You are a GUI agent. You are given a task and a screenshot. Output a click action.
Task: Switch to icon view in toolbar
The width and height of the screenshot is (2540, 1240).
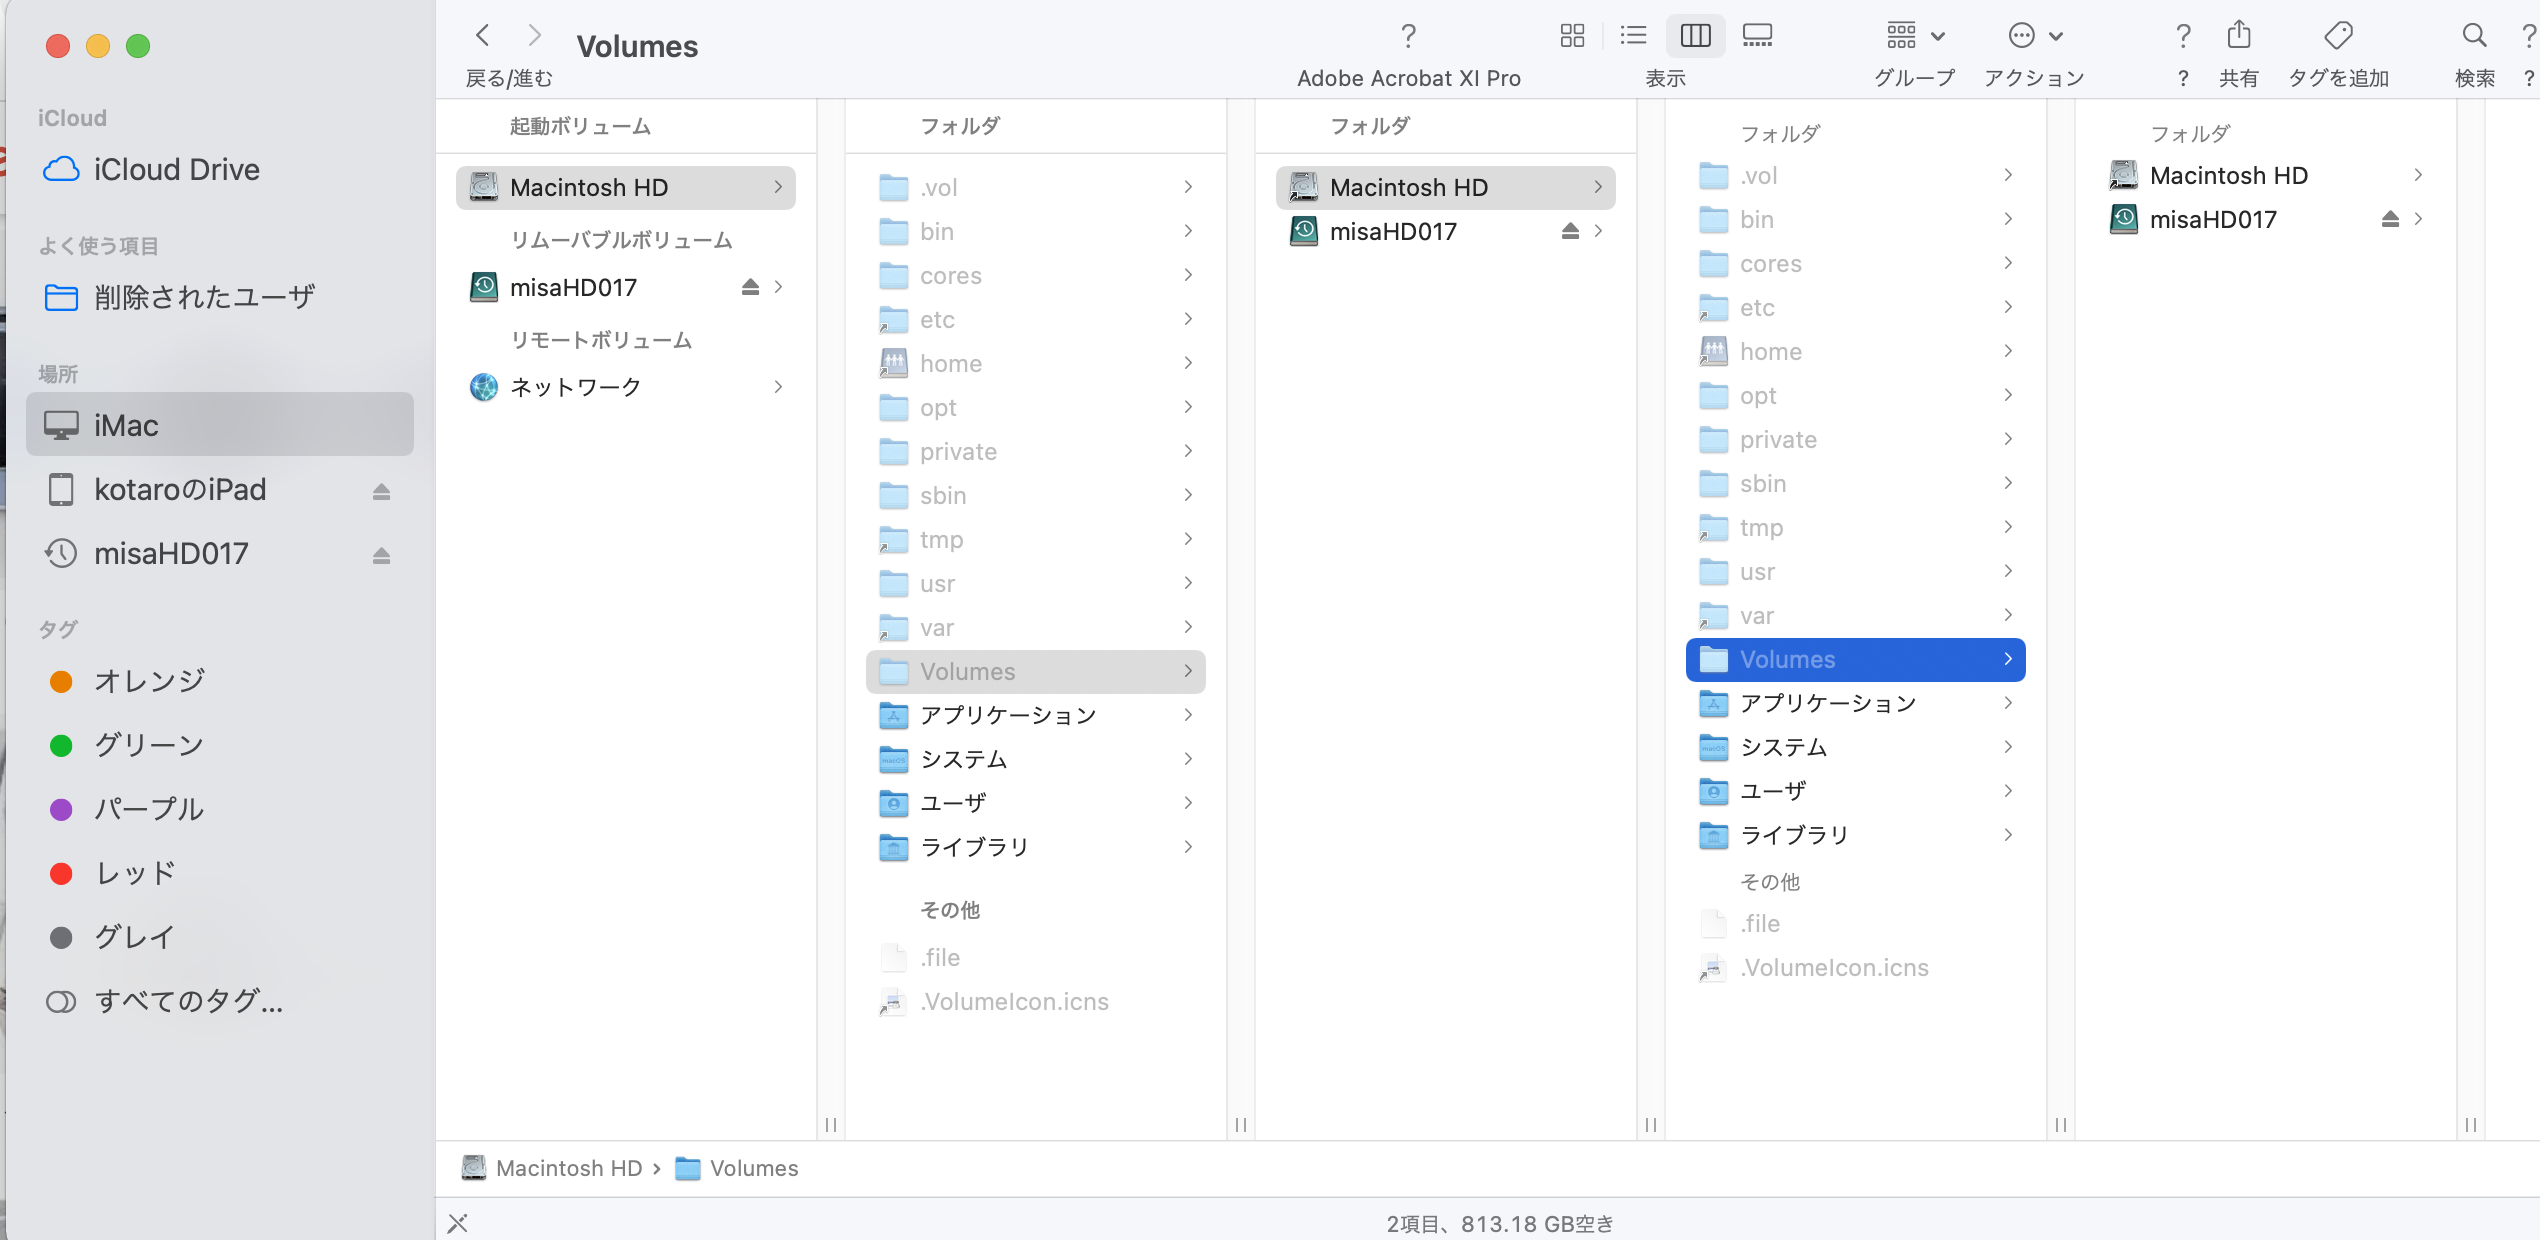pyautogui.click(x=1572, y=36)
